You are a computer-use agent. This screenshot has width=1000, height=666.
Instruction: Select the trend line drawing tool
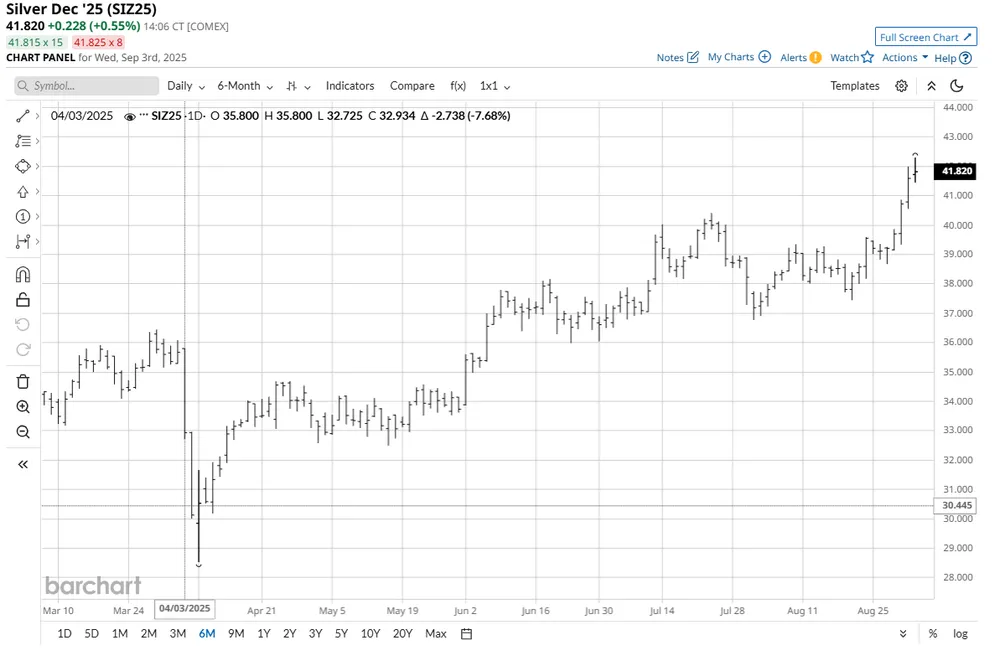click(22, 116)
